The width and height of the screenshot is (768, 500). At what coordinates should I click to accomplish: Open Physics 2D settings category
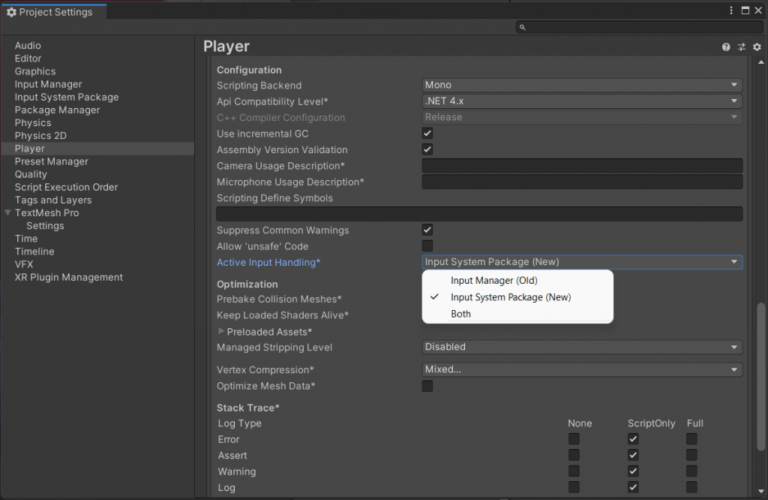coord(41,136)
